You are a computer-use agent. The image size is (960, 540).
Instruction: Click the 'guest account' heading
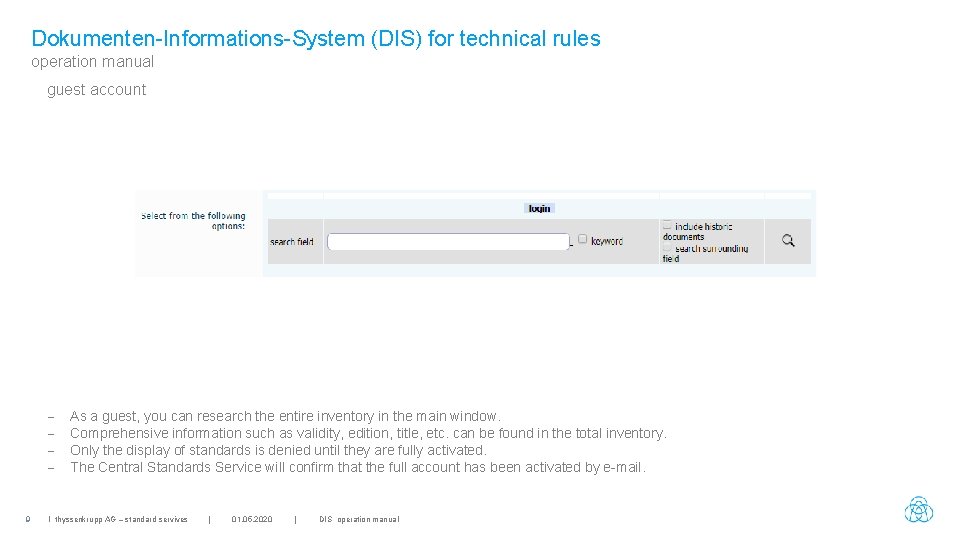(97, 90)
